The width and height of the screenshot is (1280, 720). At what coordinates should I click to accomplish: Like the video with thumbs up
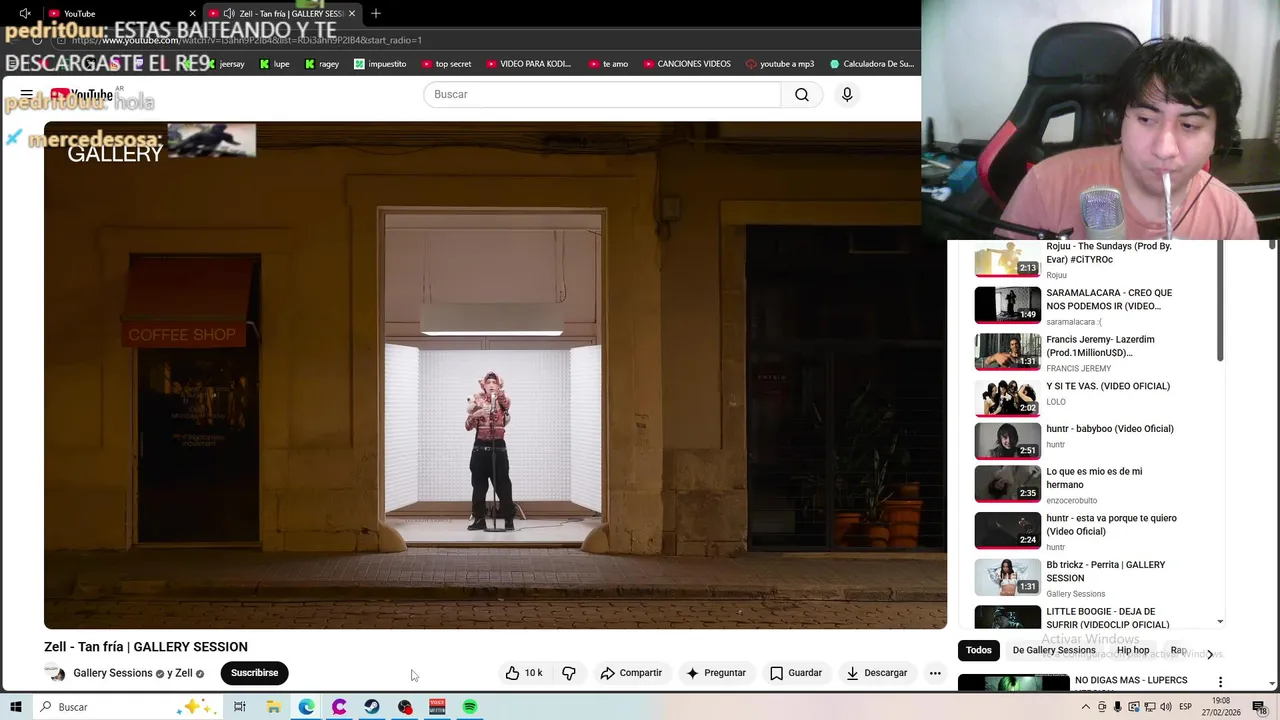[524, 673]
